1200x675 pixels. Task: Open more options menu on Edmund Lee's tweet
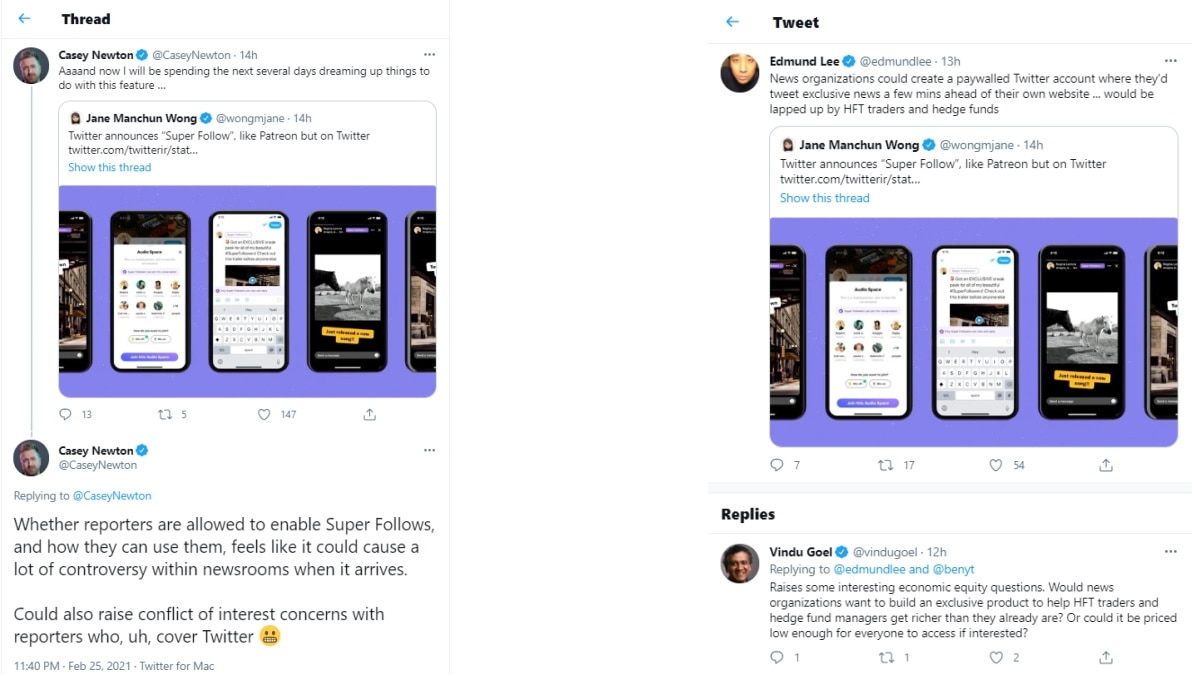[x=1170, y=61]
